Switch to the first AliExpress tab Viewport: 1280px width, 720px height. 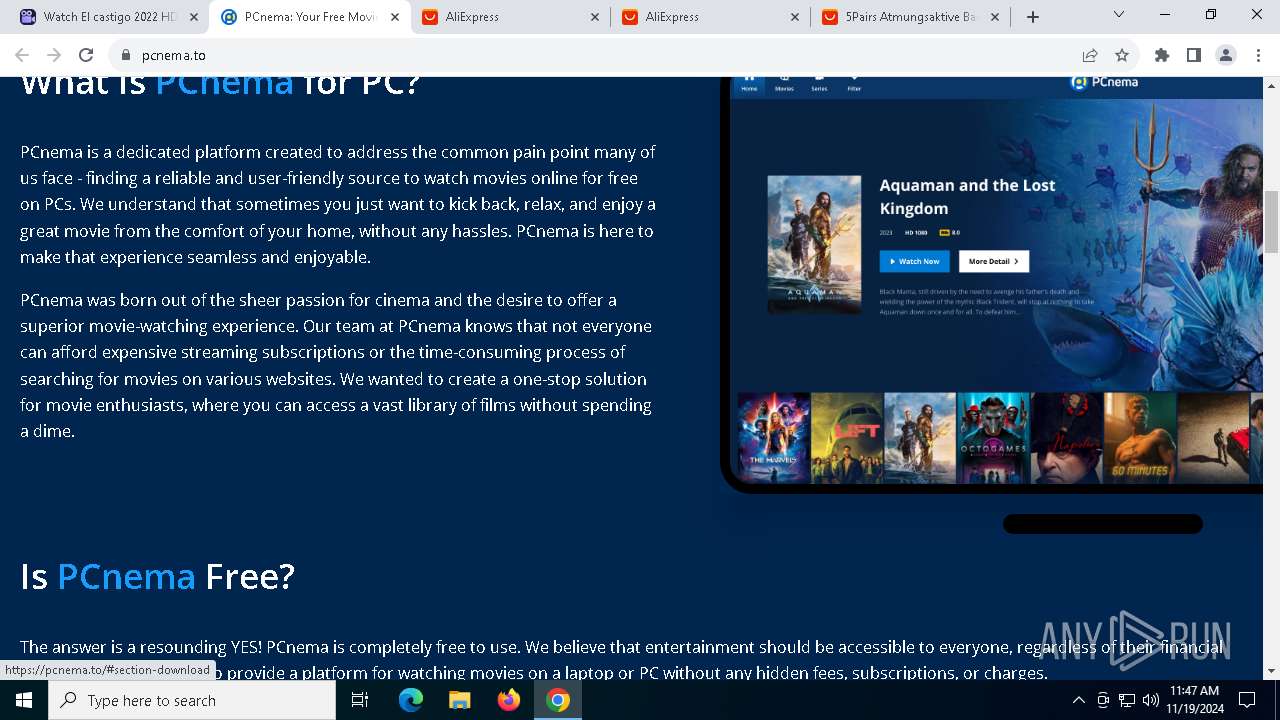[x=510, y=17]
